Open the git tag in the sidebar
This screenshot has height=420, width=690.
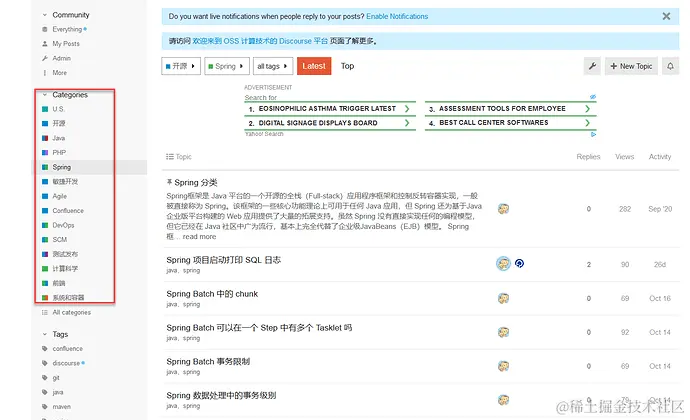coord(56,377)
